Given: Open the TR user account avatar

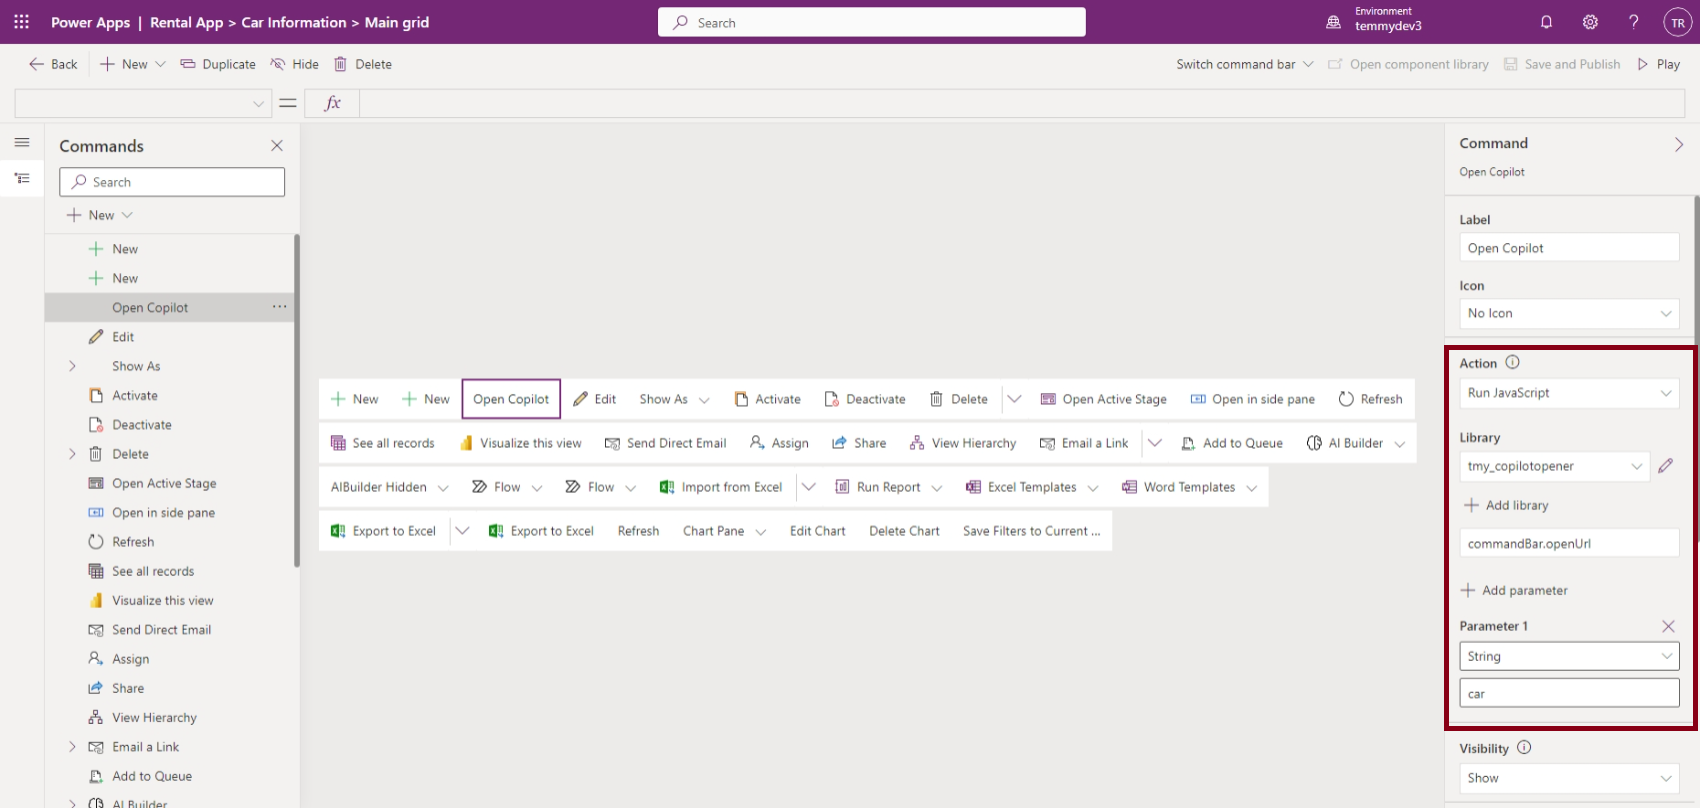Looking at the screenshot, I should point(1677,22).
